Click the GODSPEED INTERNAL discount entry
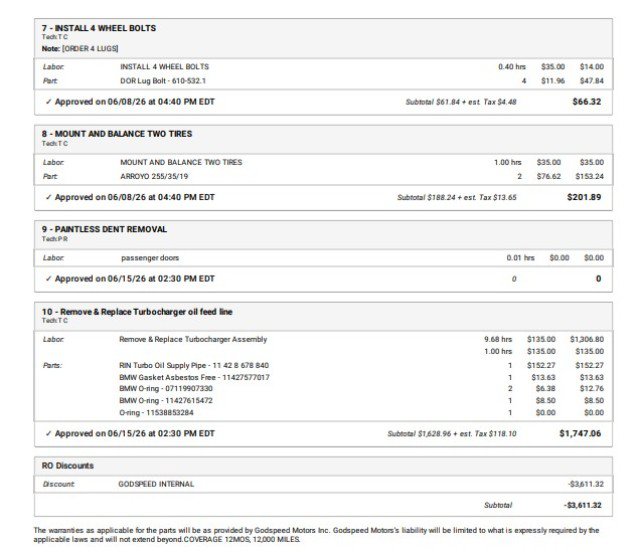The height and width of the screenshot is (552, 640). [x=156, y=484]
